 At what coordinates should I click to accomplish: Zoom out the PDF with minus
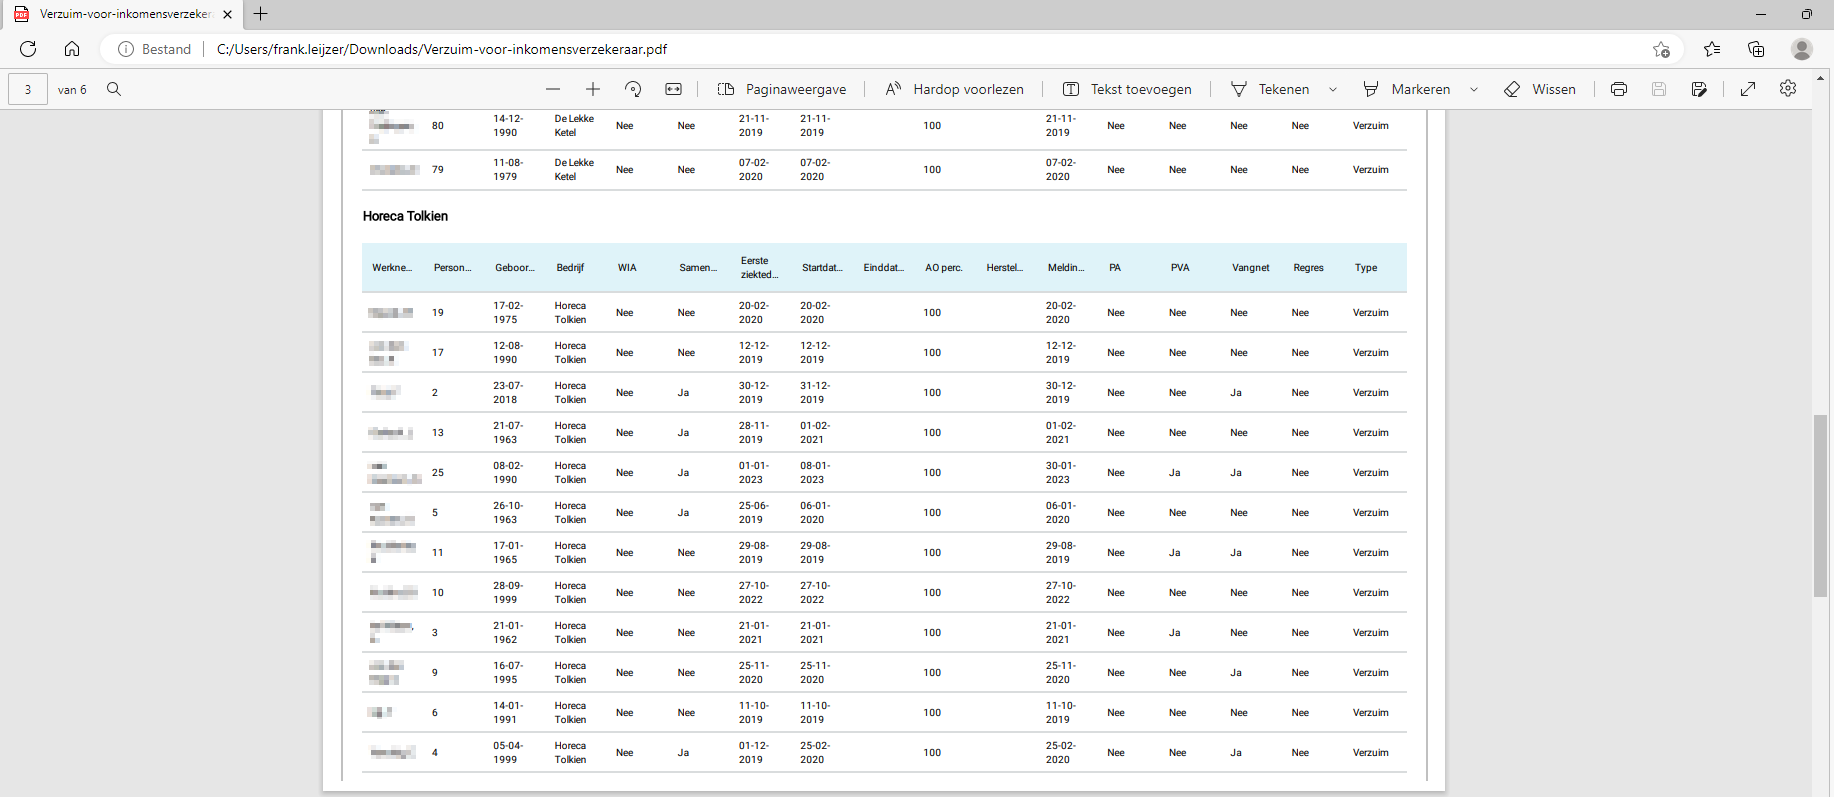(x=553, y=89)
